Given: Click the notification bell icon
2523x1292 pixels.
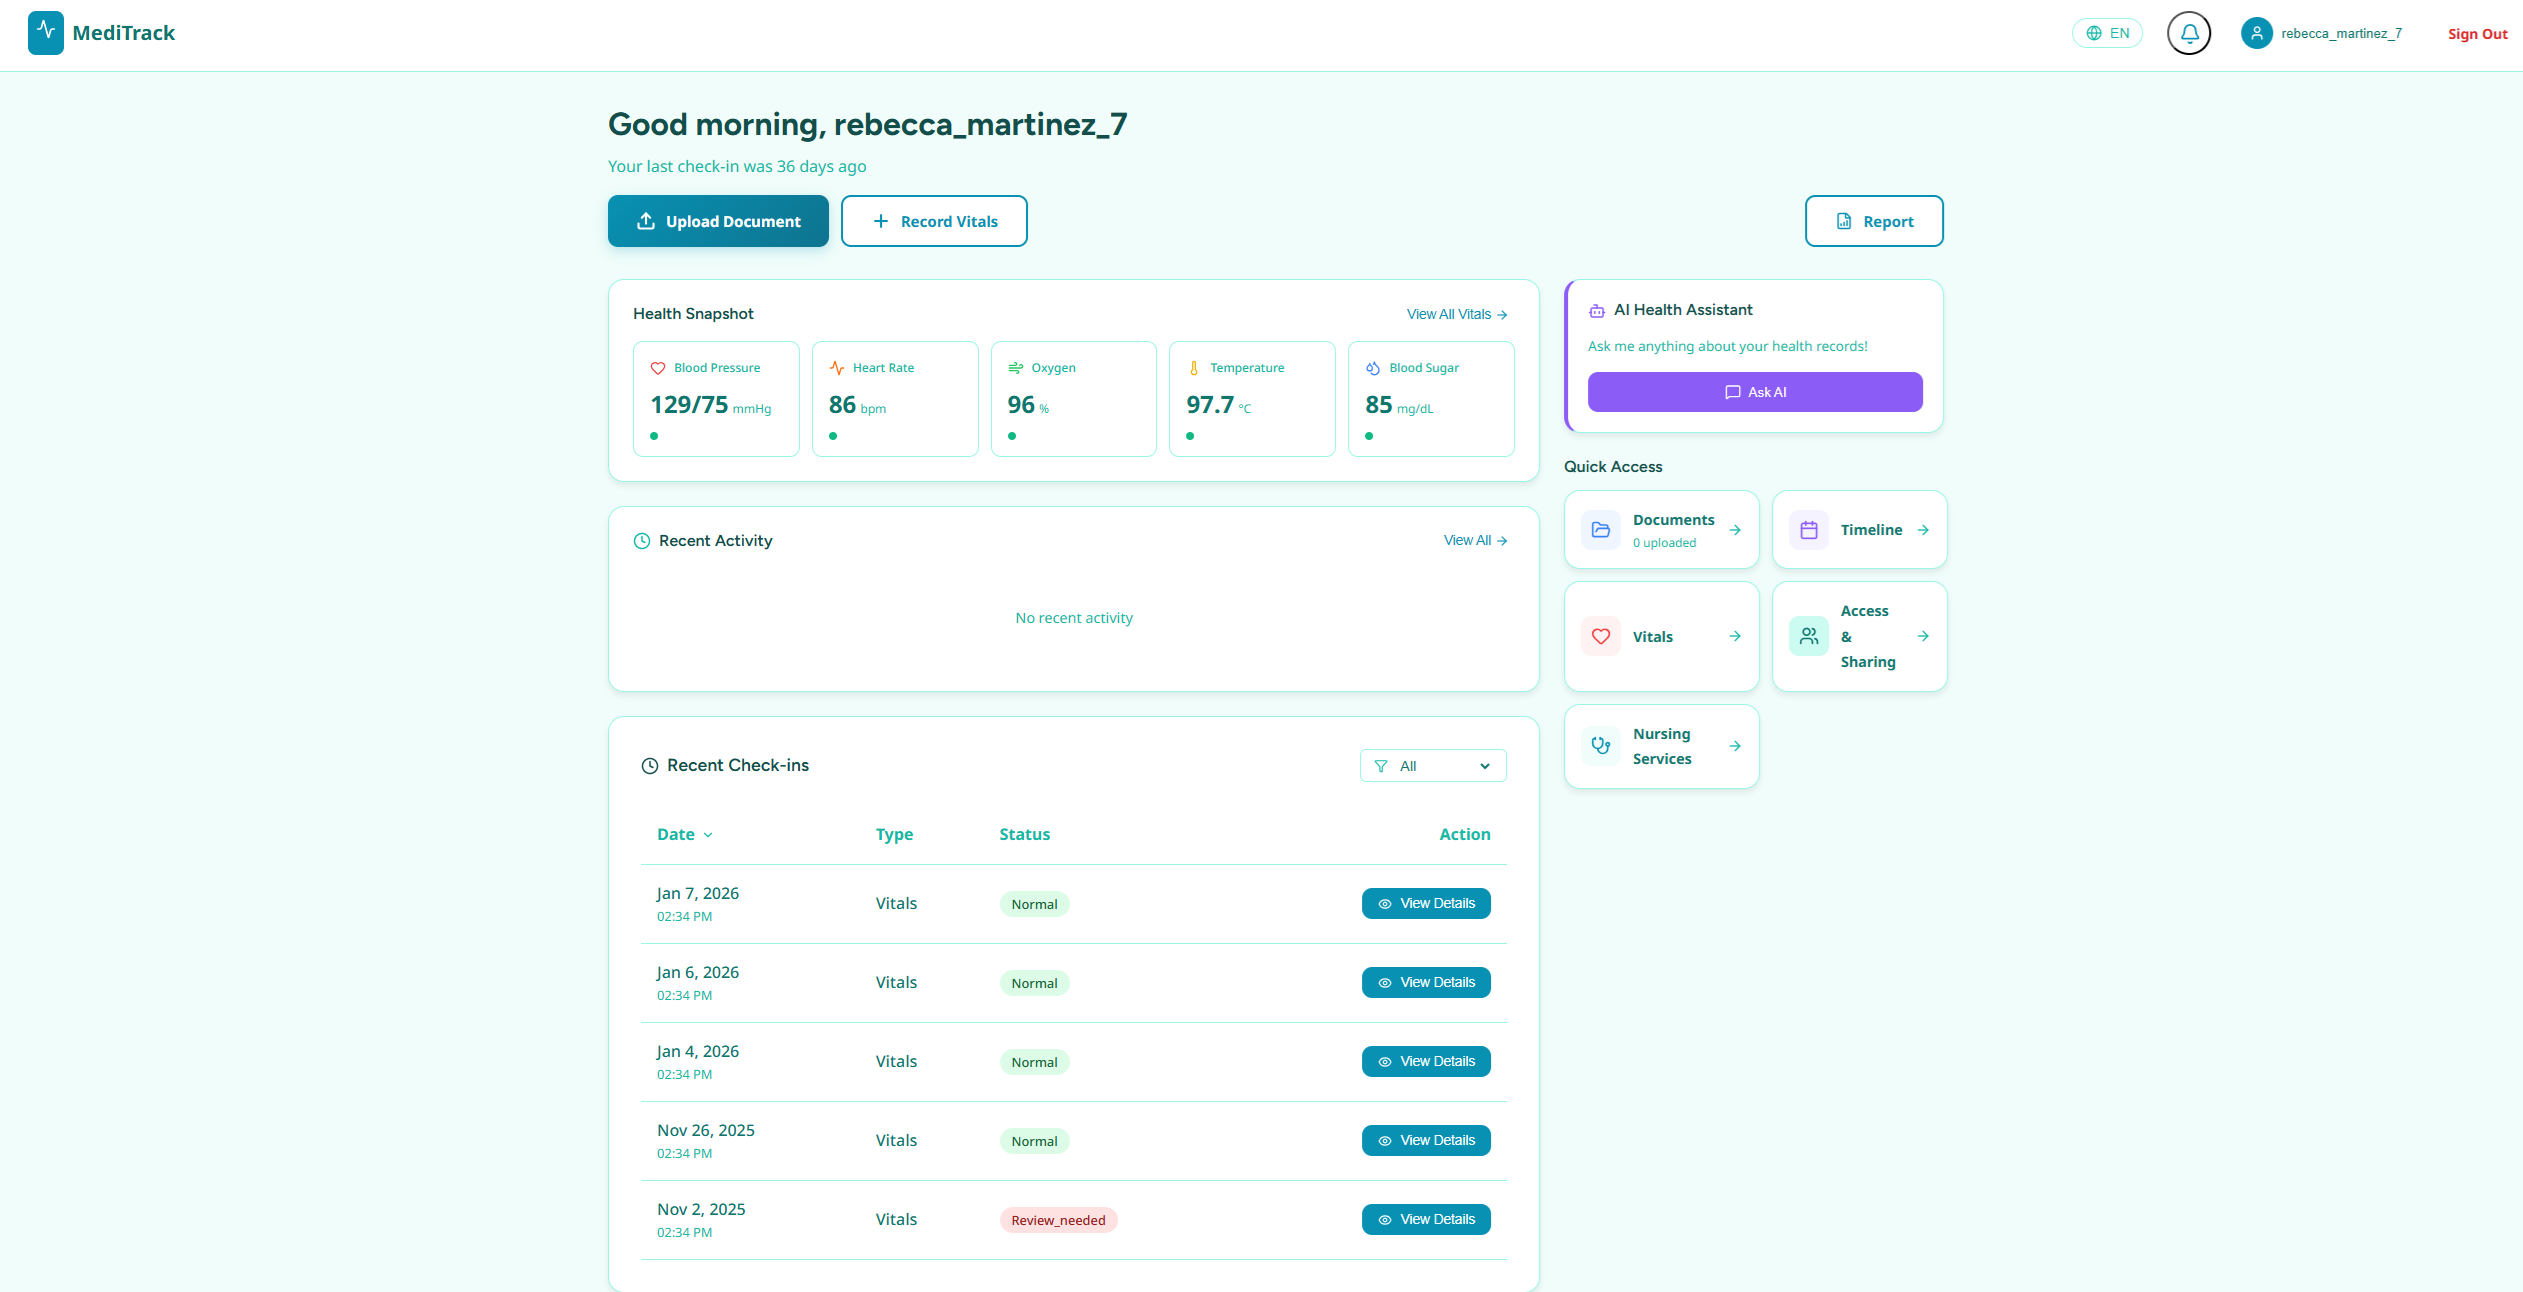Looking at the screenshot, I should pyautogui.click(x=2188, y=33).
